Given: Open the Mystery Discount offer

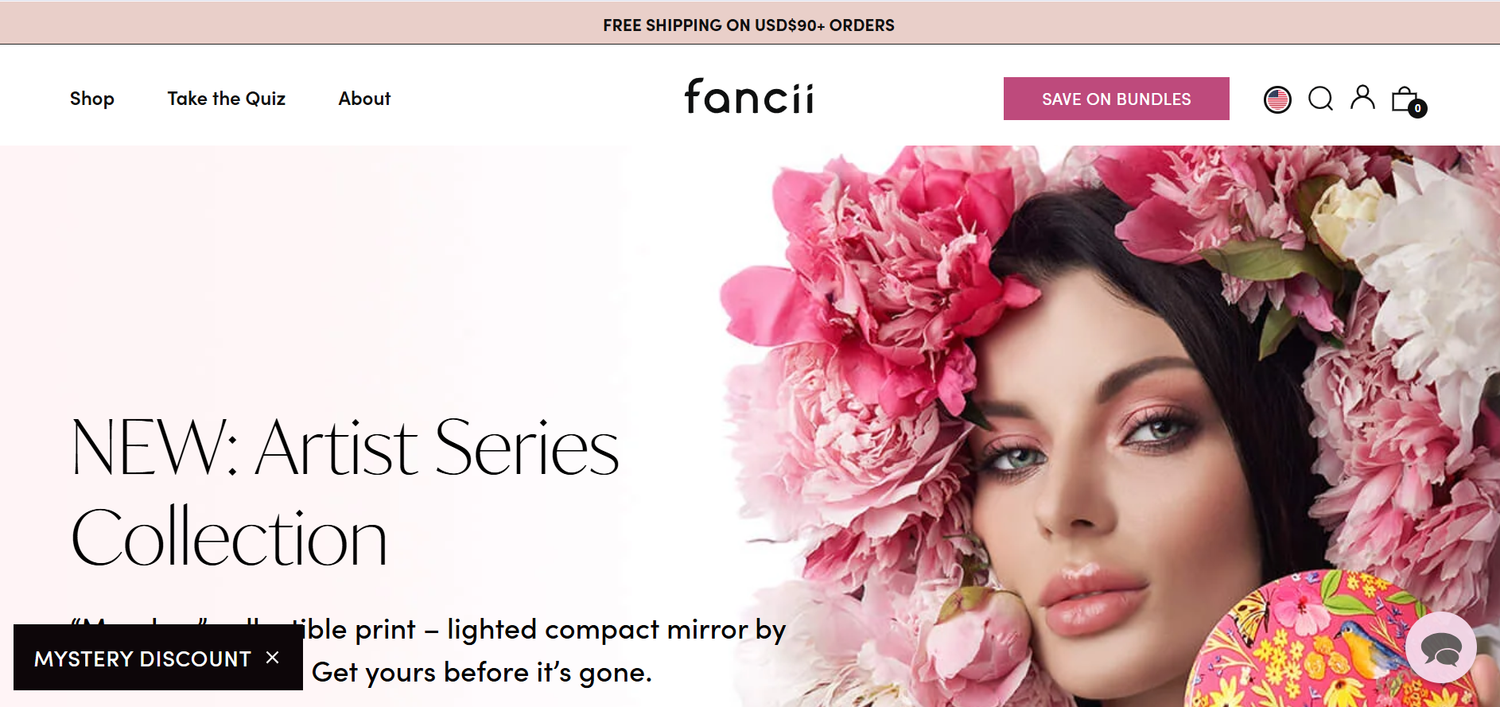Looking at the screenshot, I should coord(142,658).
